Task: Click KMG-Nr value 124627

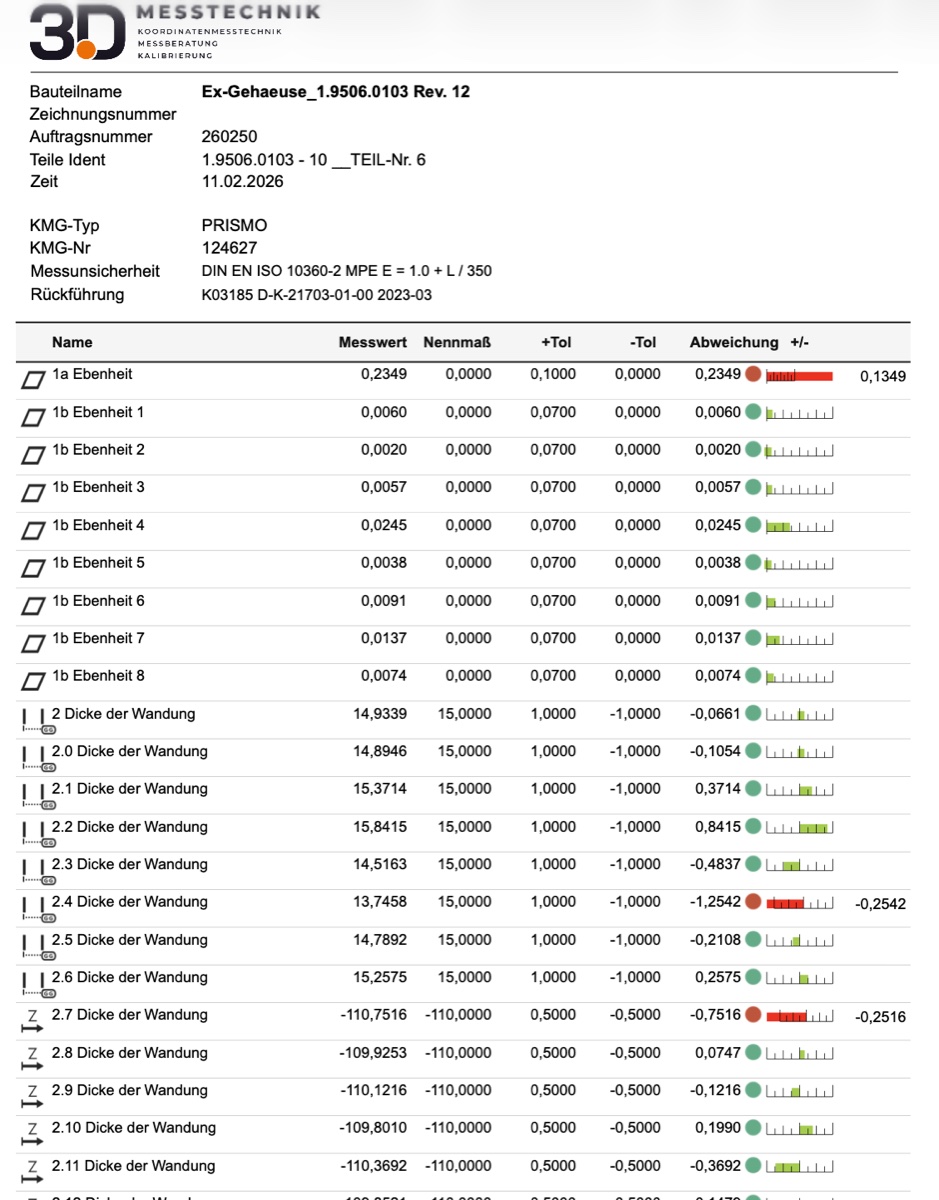Action: click(229, 248)
